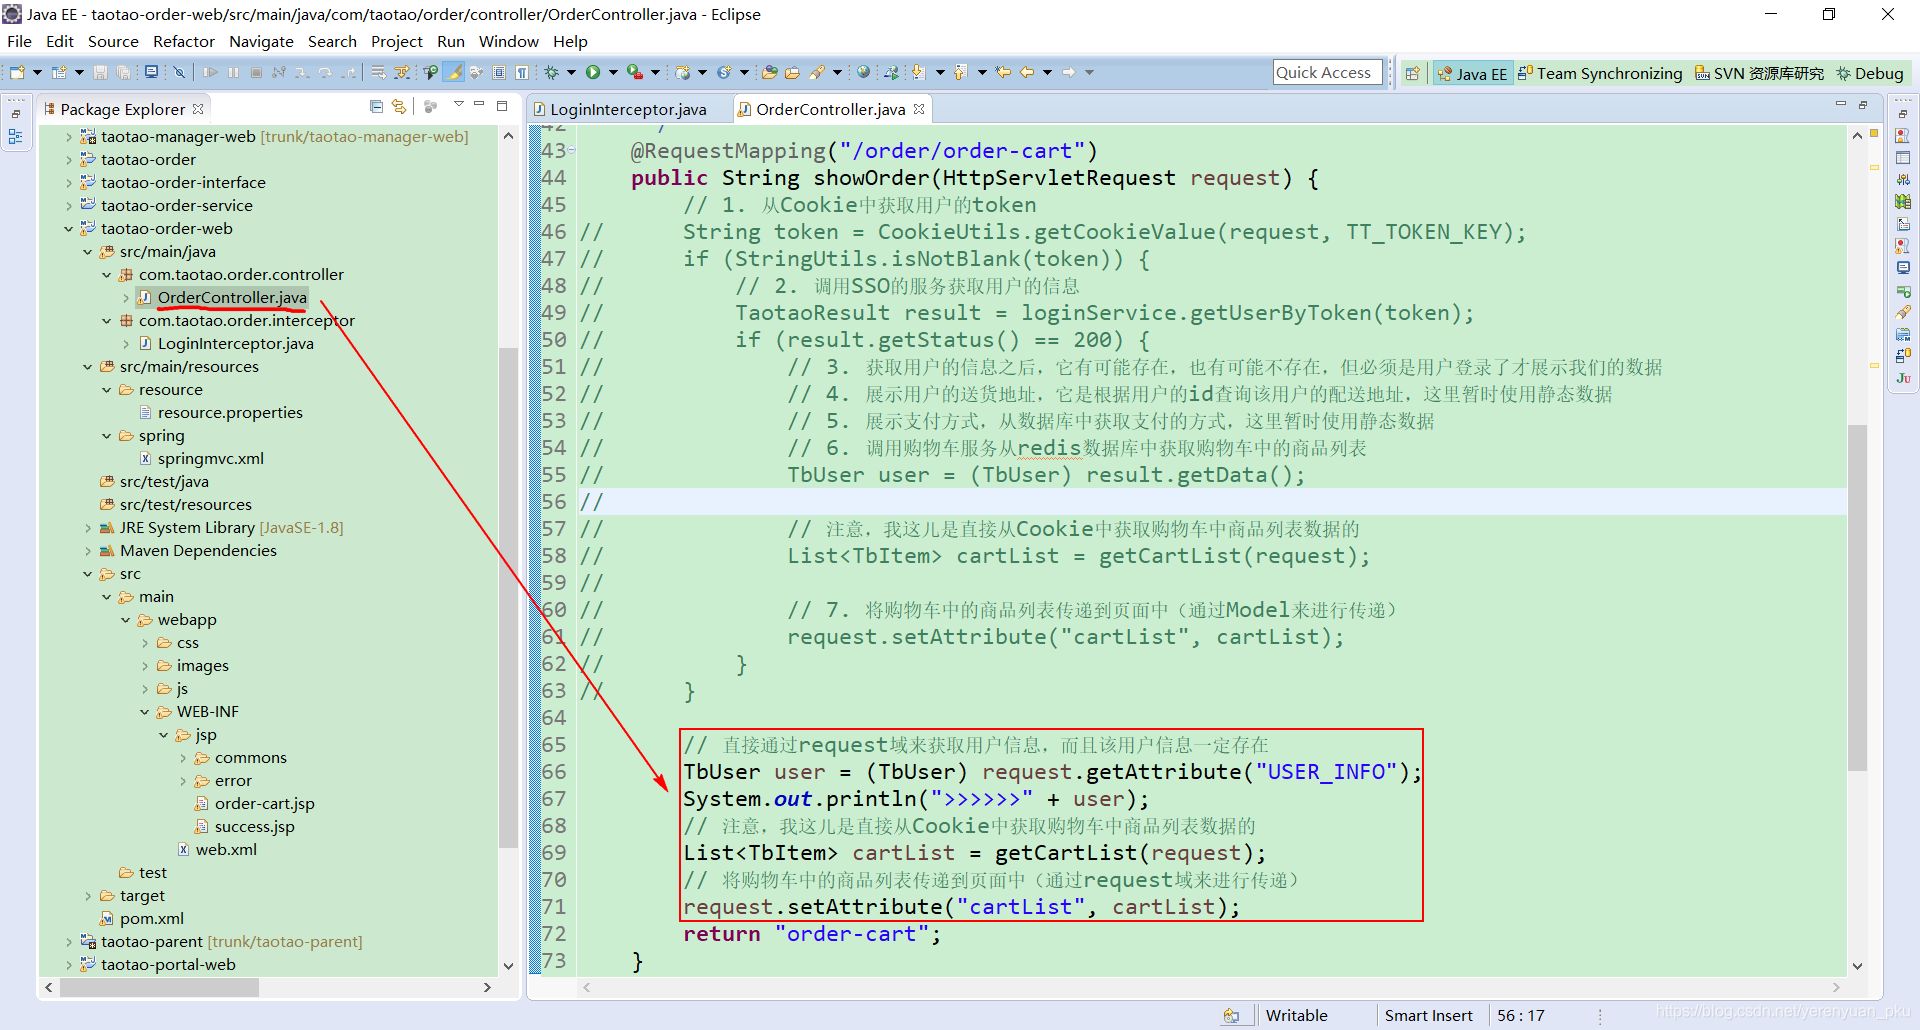This screenshot has width=1920, height=1030.
Task: Click the Next Annotation arrow icon
Action: click(x=917, y=72)
